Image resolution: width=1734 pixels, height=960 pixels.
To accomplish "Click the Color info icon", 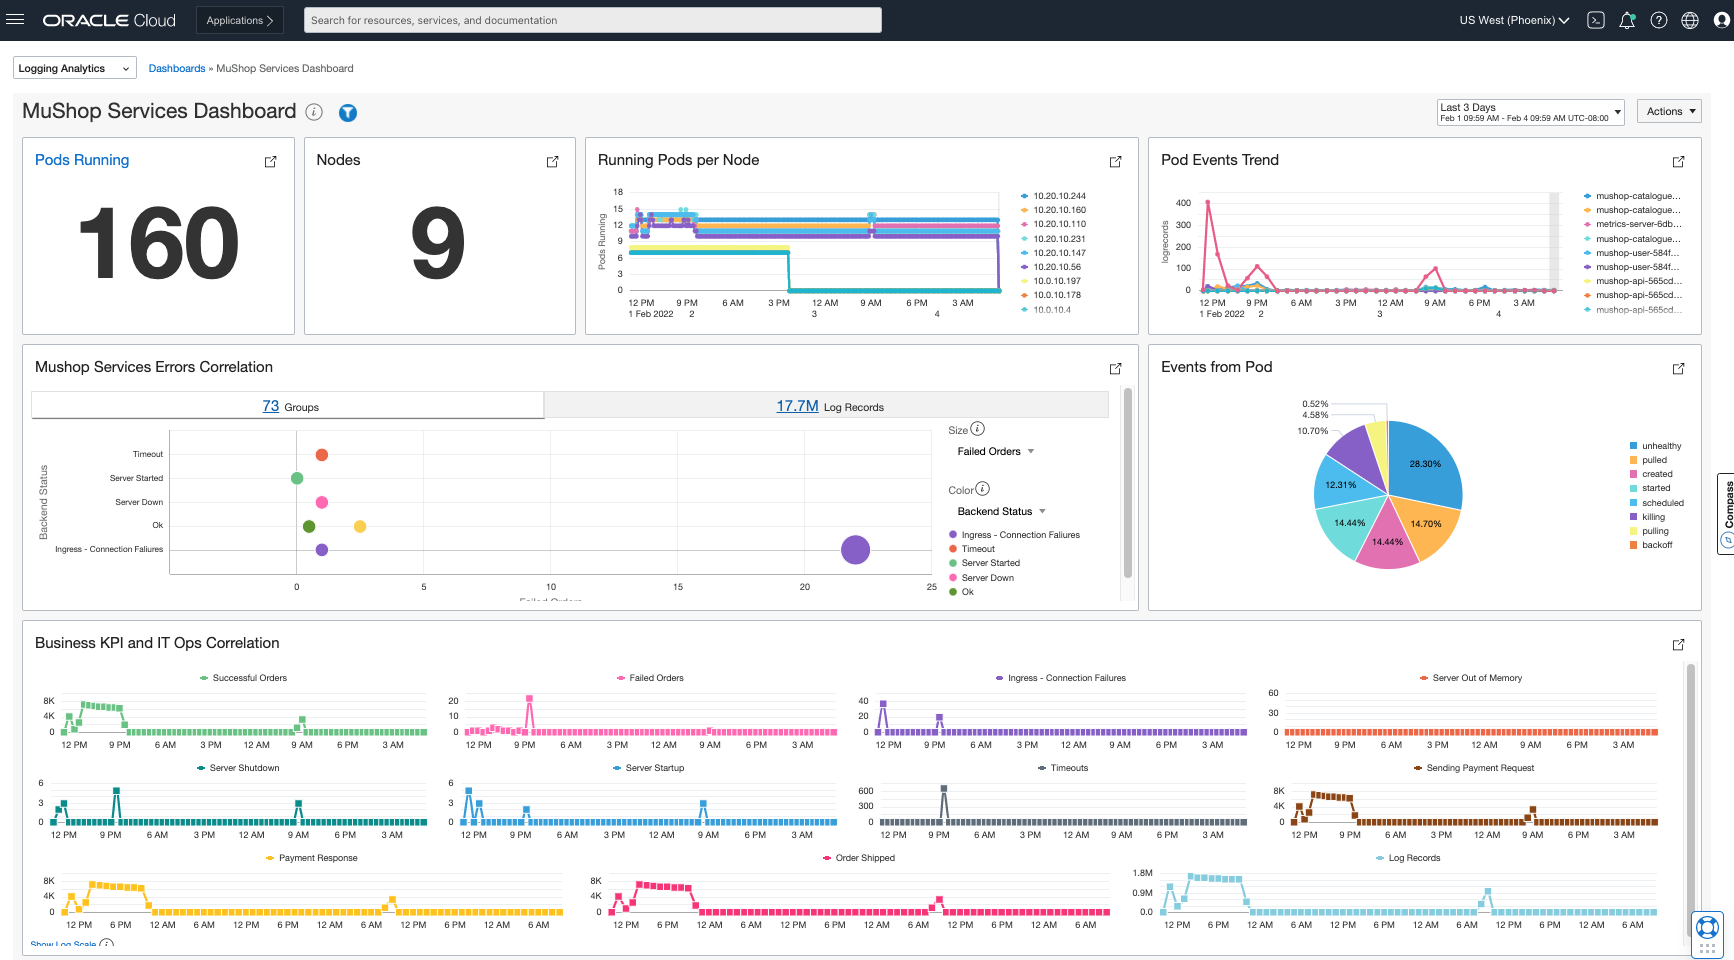I will pos(983,489).
